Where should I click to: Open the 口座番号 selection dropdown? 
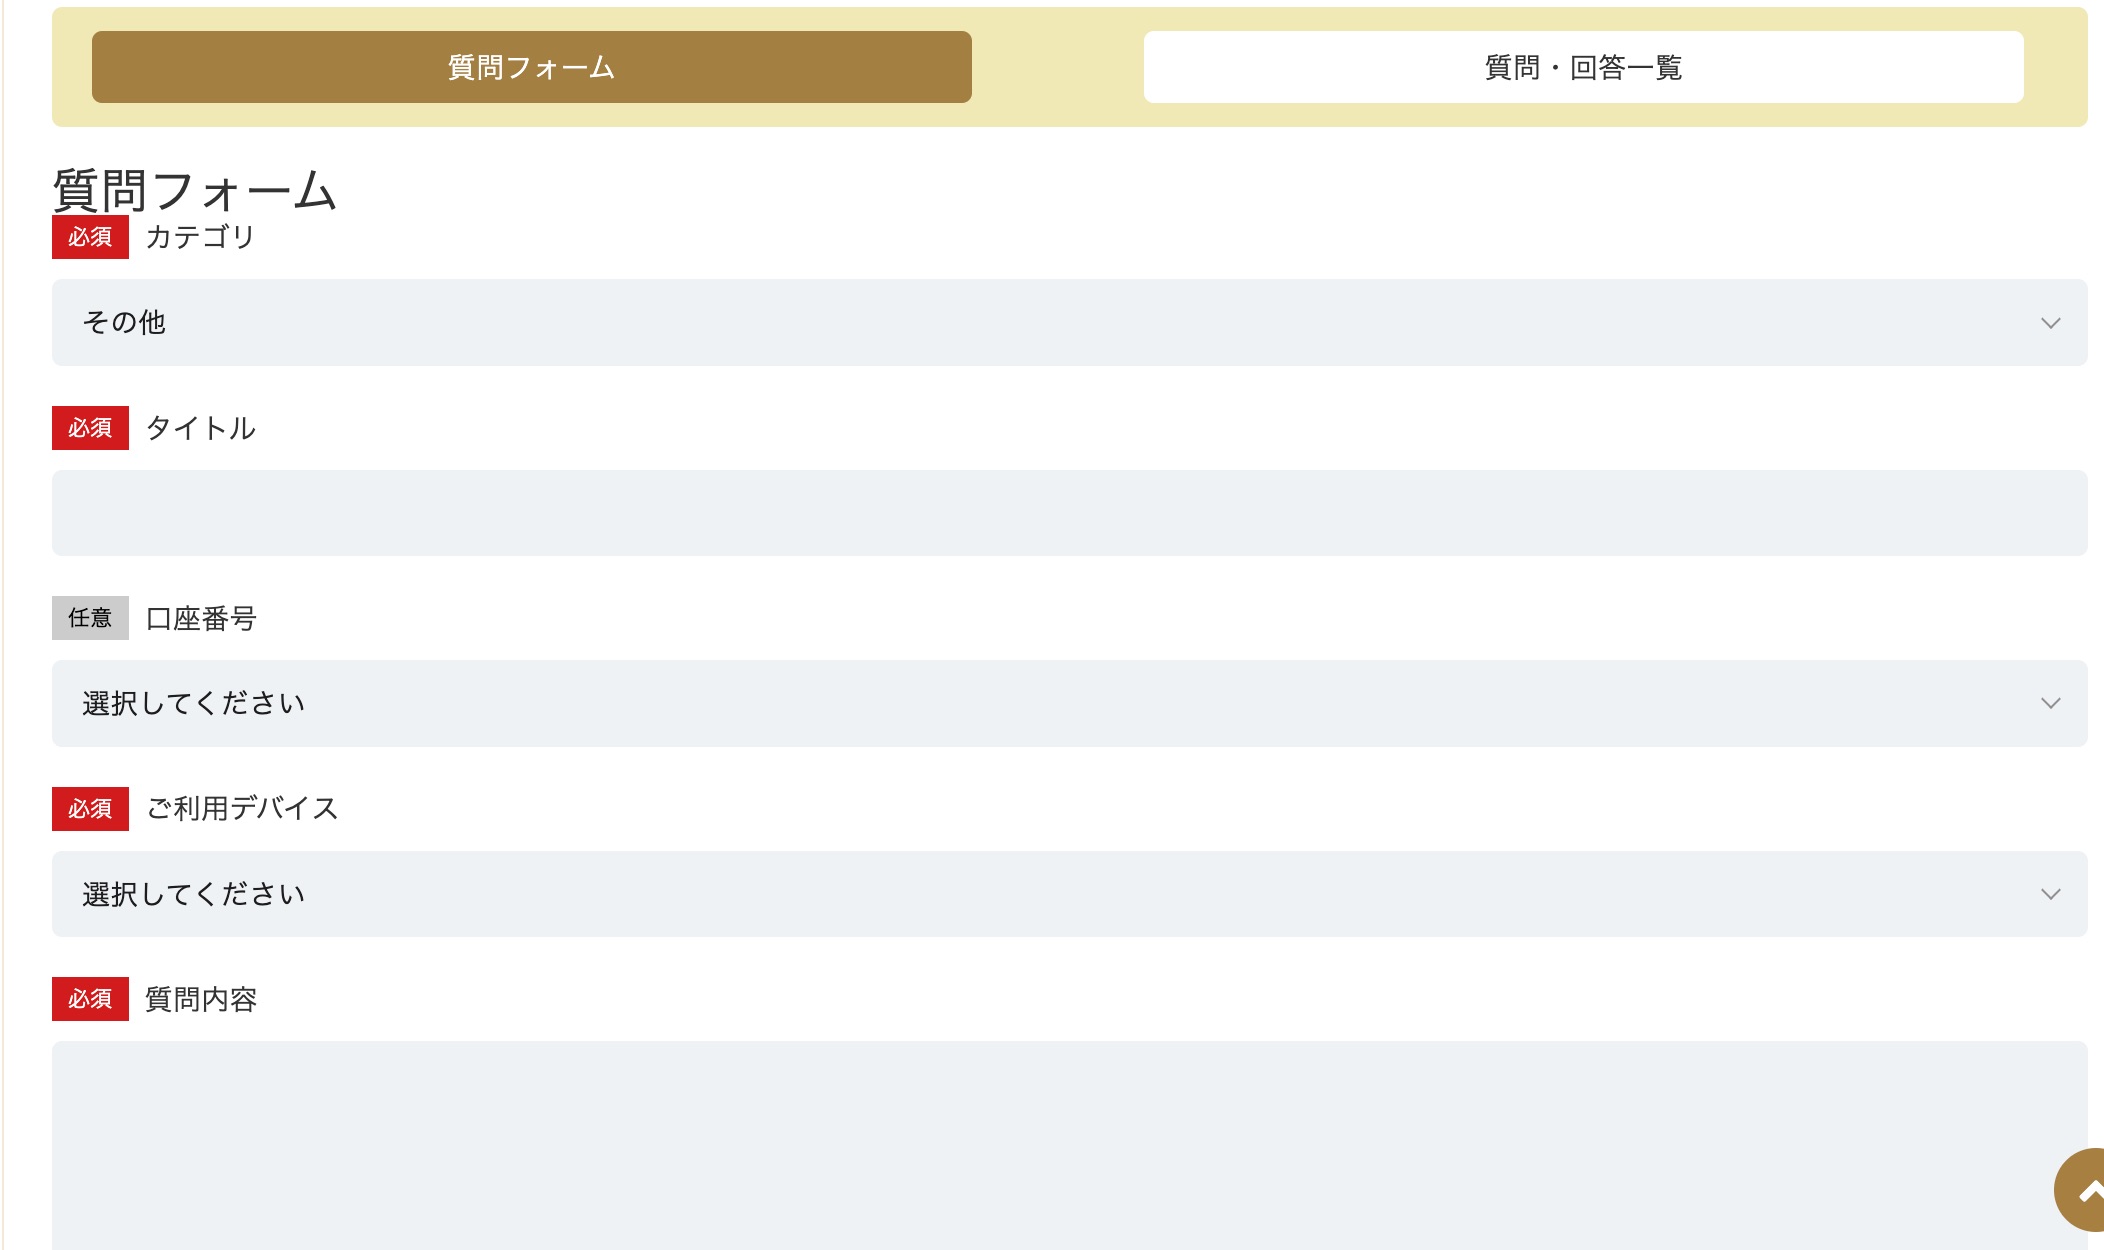click(1069, 703)
